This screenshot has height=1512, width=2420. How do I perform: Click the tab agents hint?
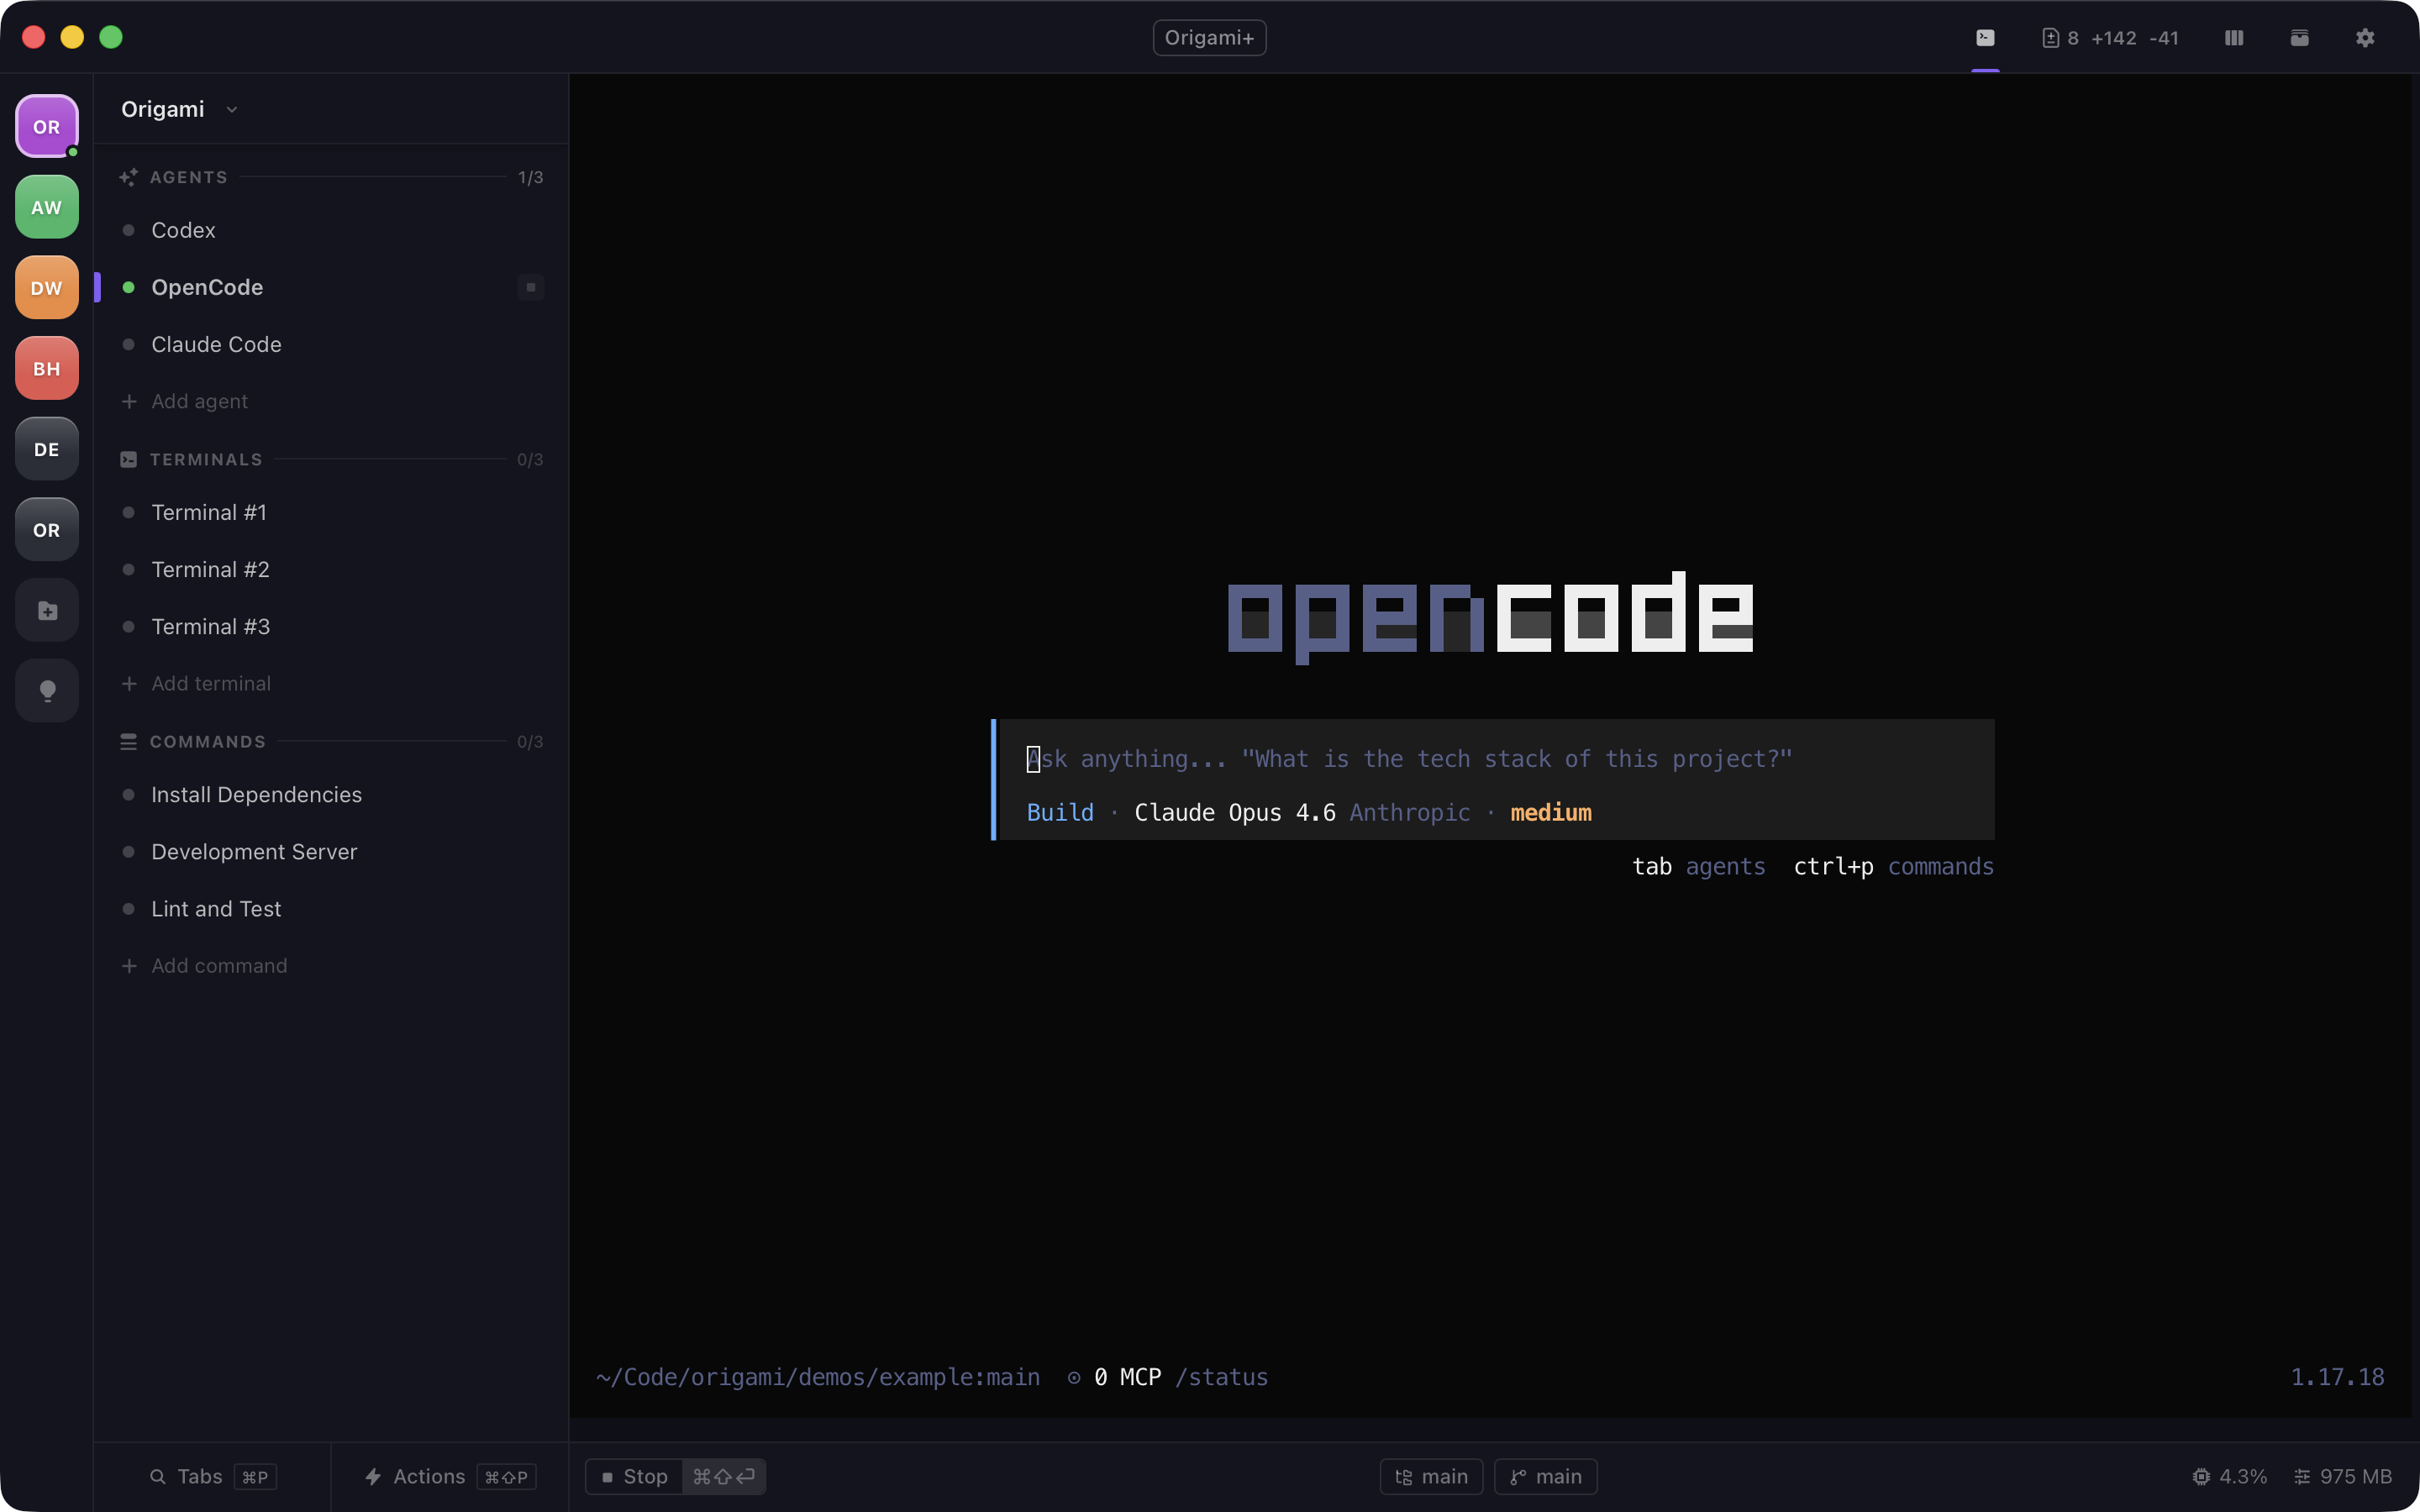pyautogui.click(x=1698, y=867)
